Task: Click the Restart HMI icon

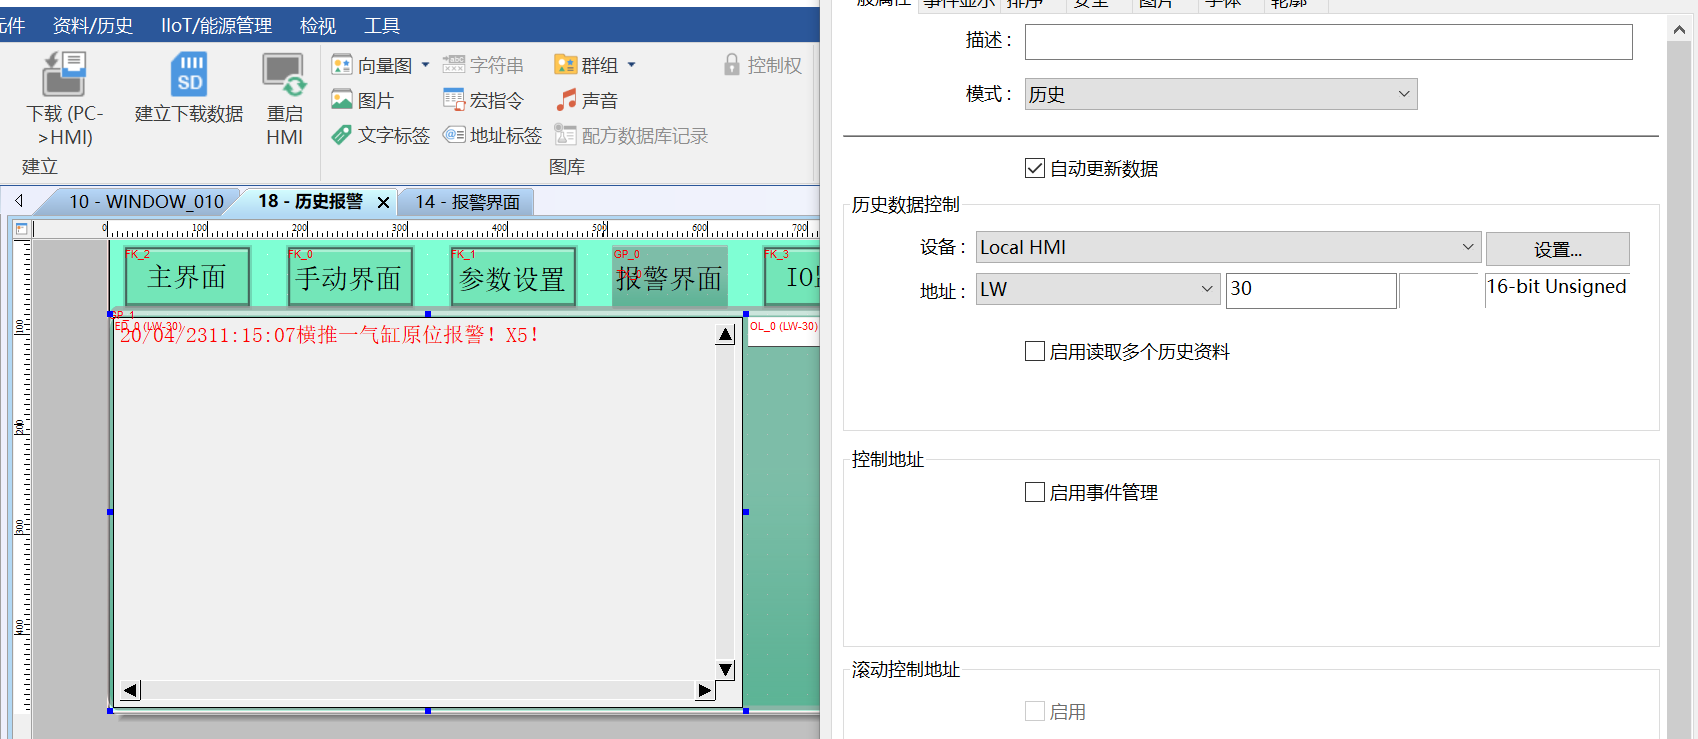Action: pos(284,76)
